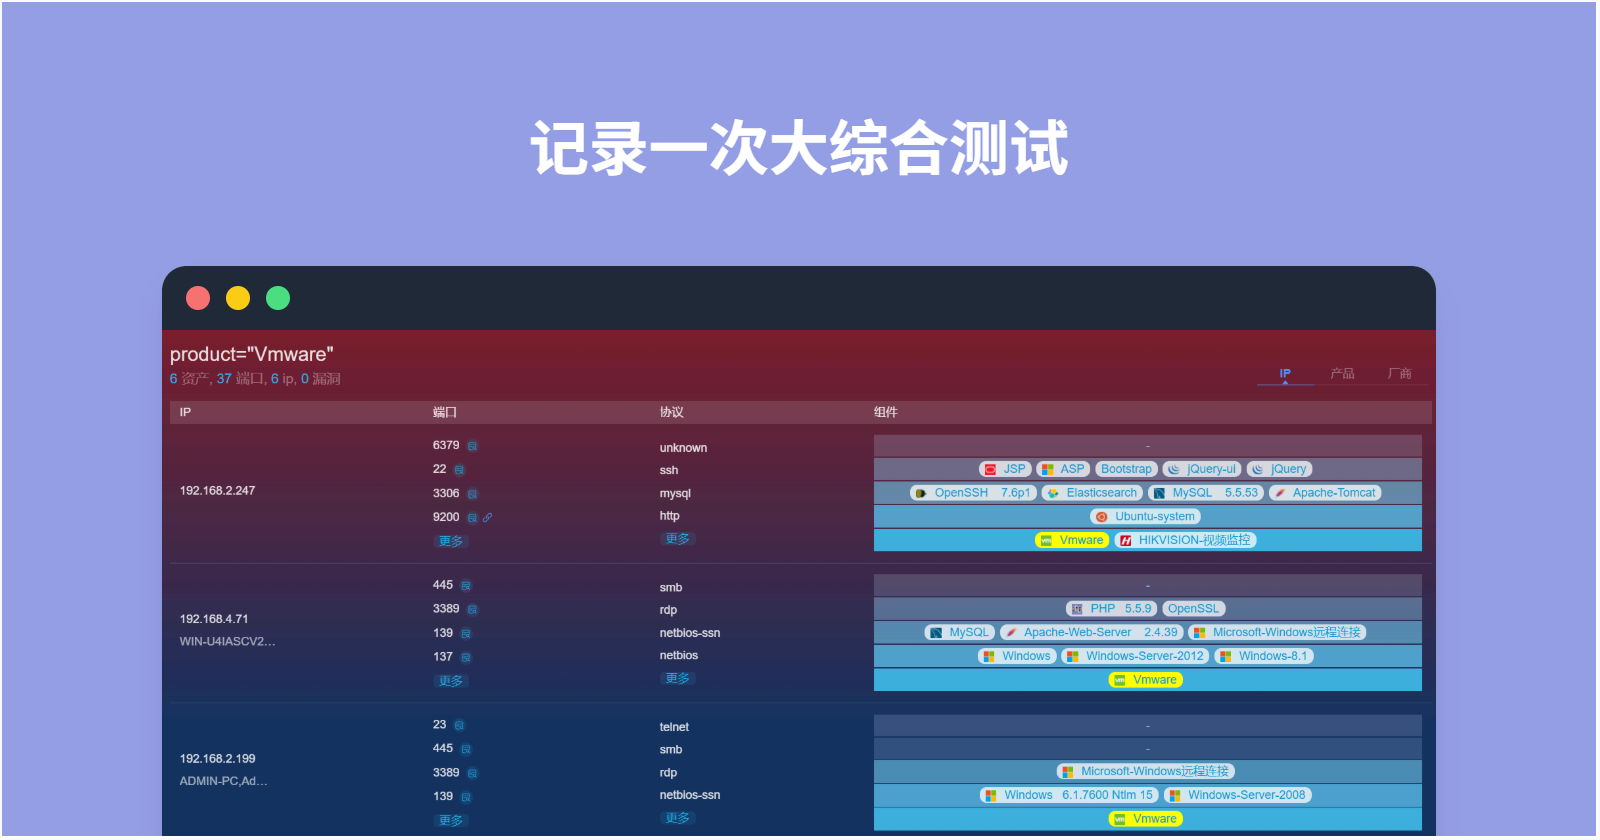This screenshot has width=1600, height=840.
Task: Click the 协议 column header
Action: [672, 412]
